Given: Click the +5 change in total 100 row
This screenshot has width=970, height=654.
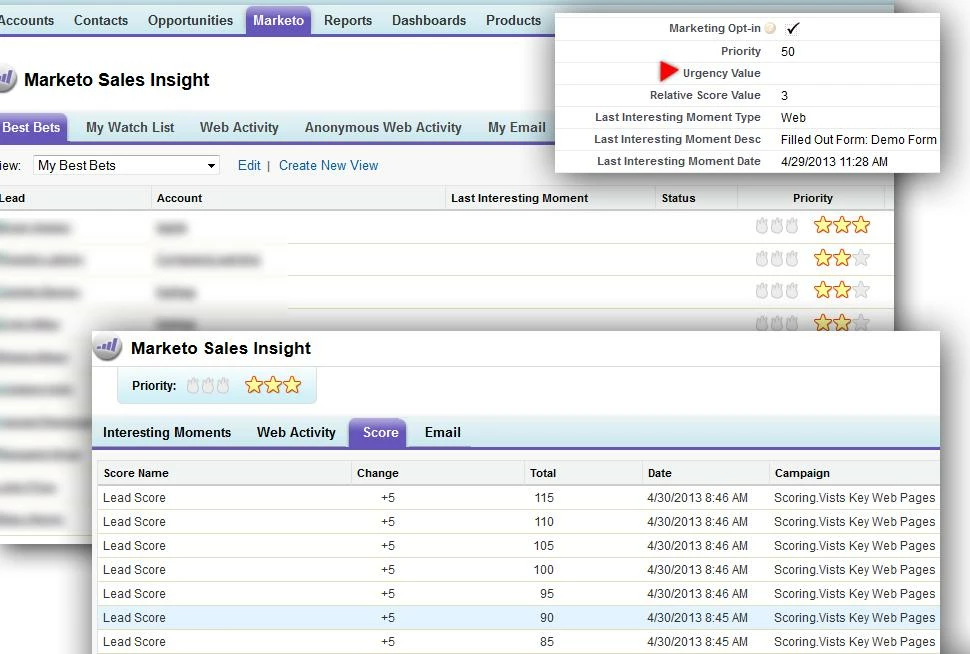Looking at the screenshot, I should pos(388,570).
